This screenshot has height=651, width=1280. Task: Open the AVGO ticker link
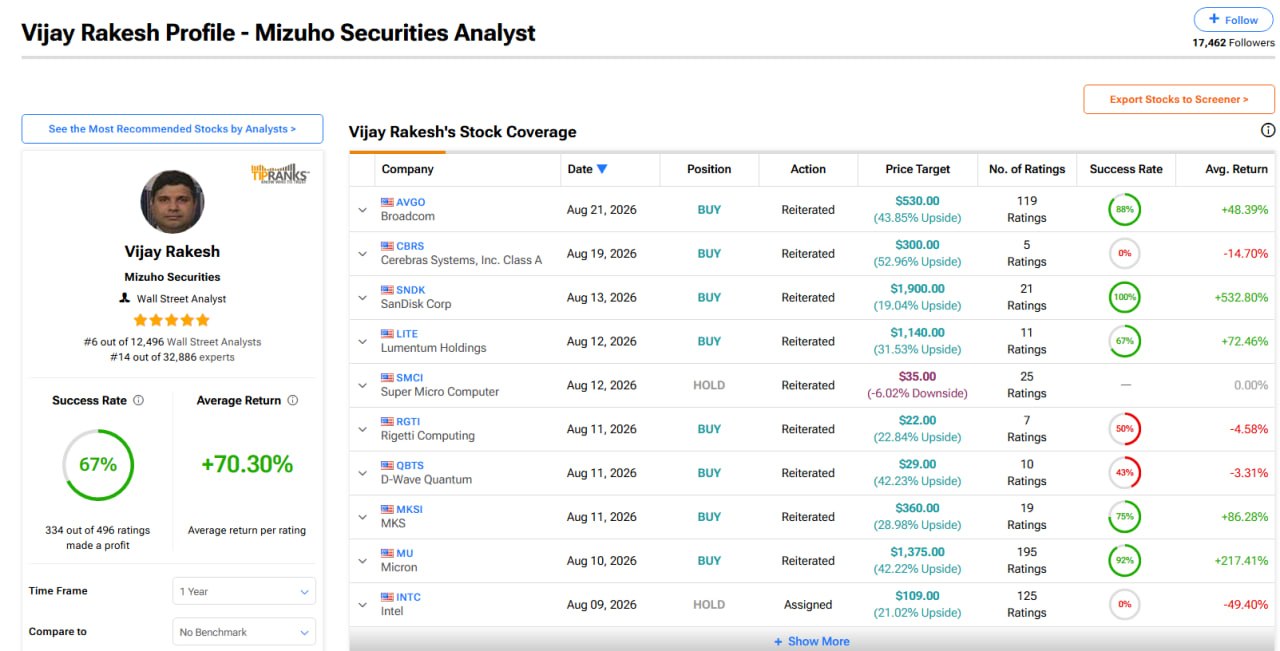(411, 202)
